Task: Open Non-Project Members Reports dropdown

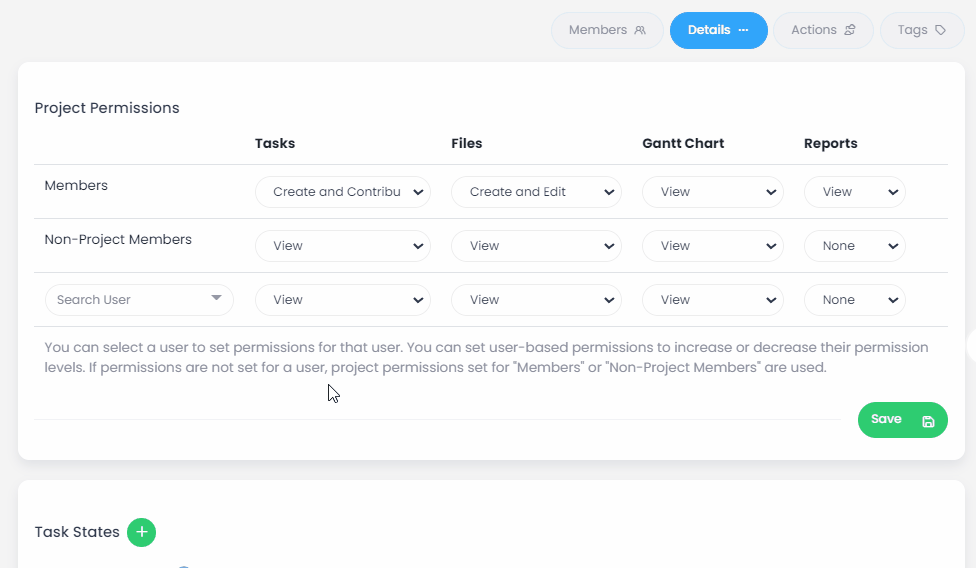Action: coord(854,246)
